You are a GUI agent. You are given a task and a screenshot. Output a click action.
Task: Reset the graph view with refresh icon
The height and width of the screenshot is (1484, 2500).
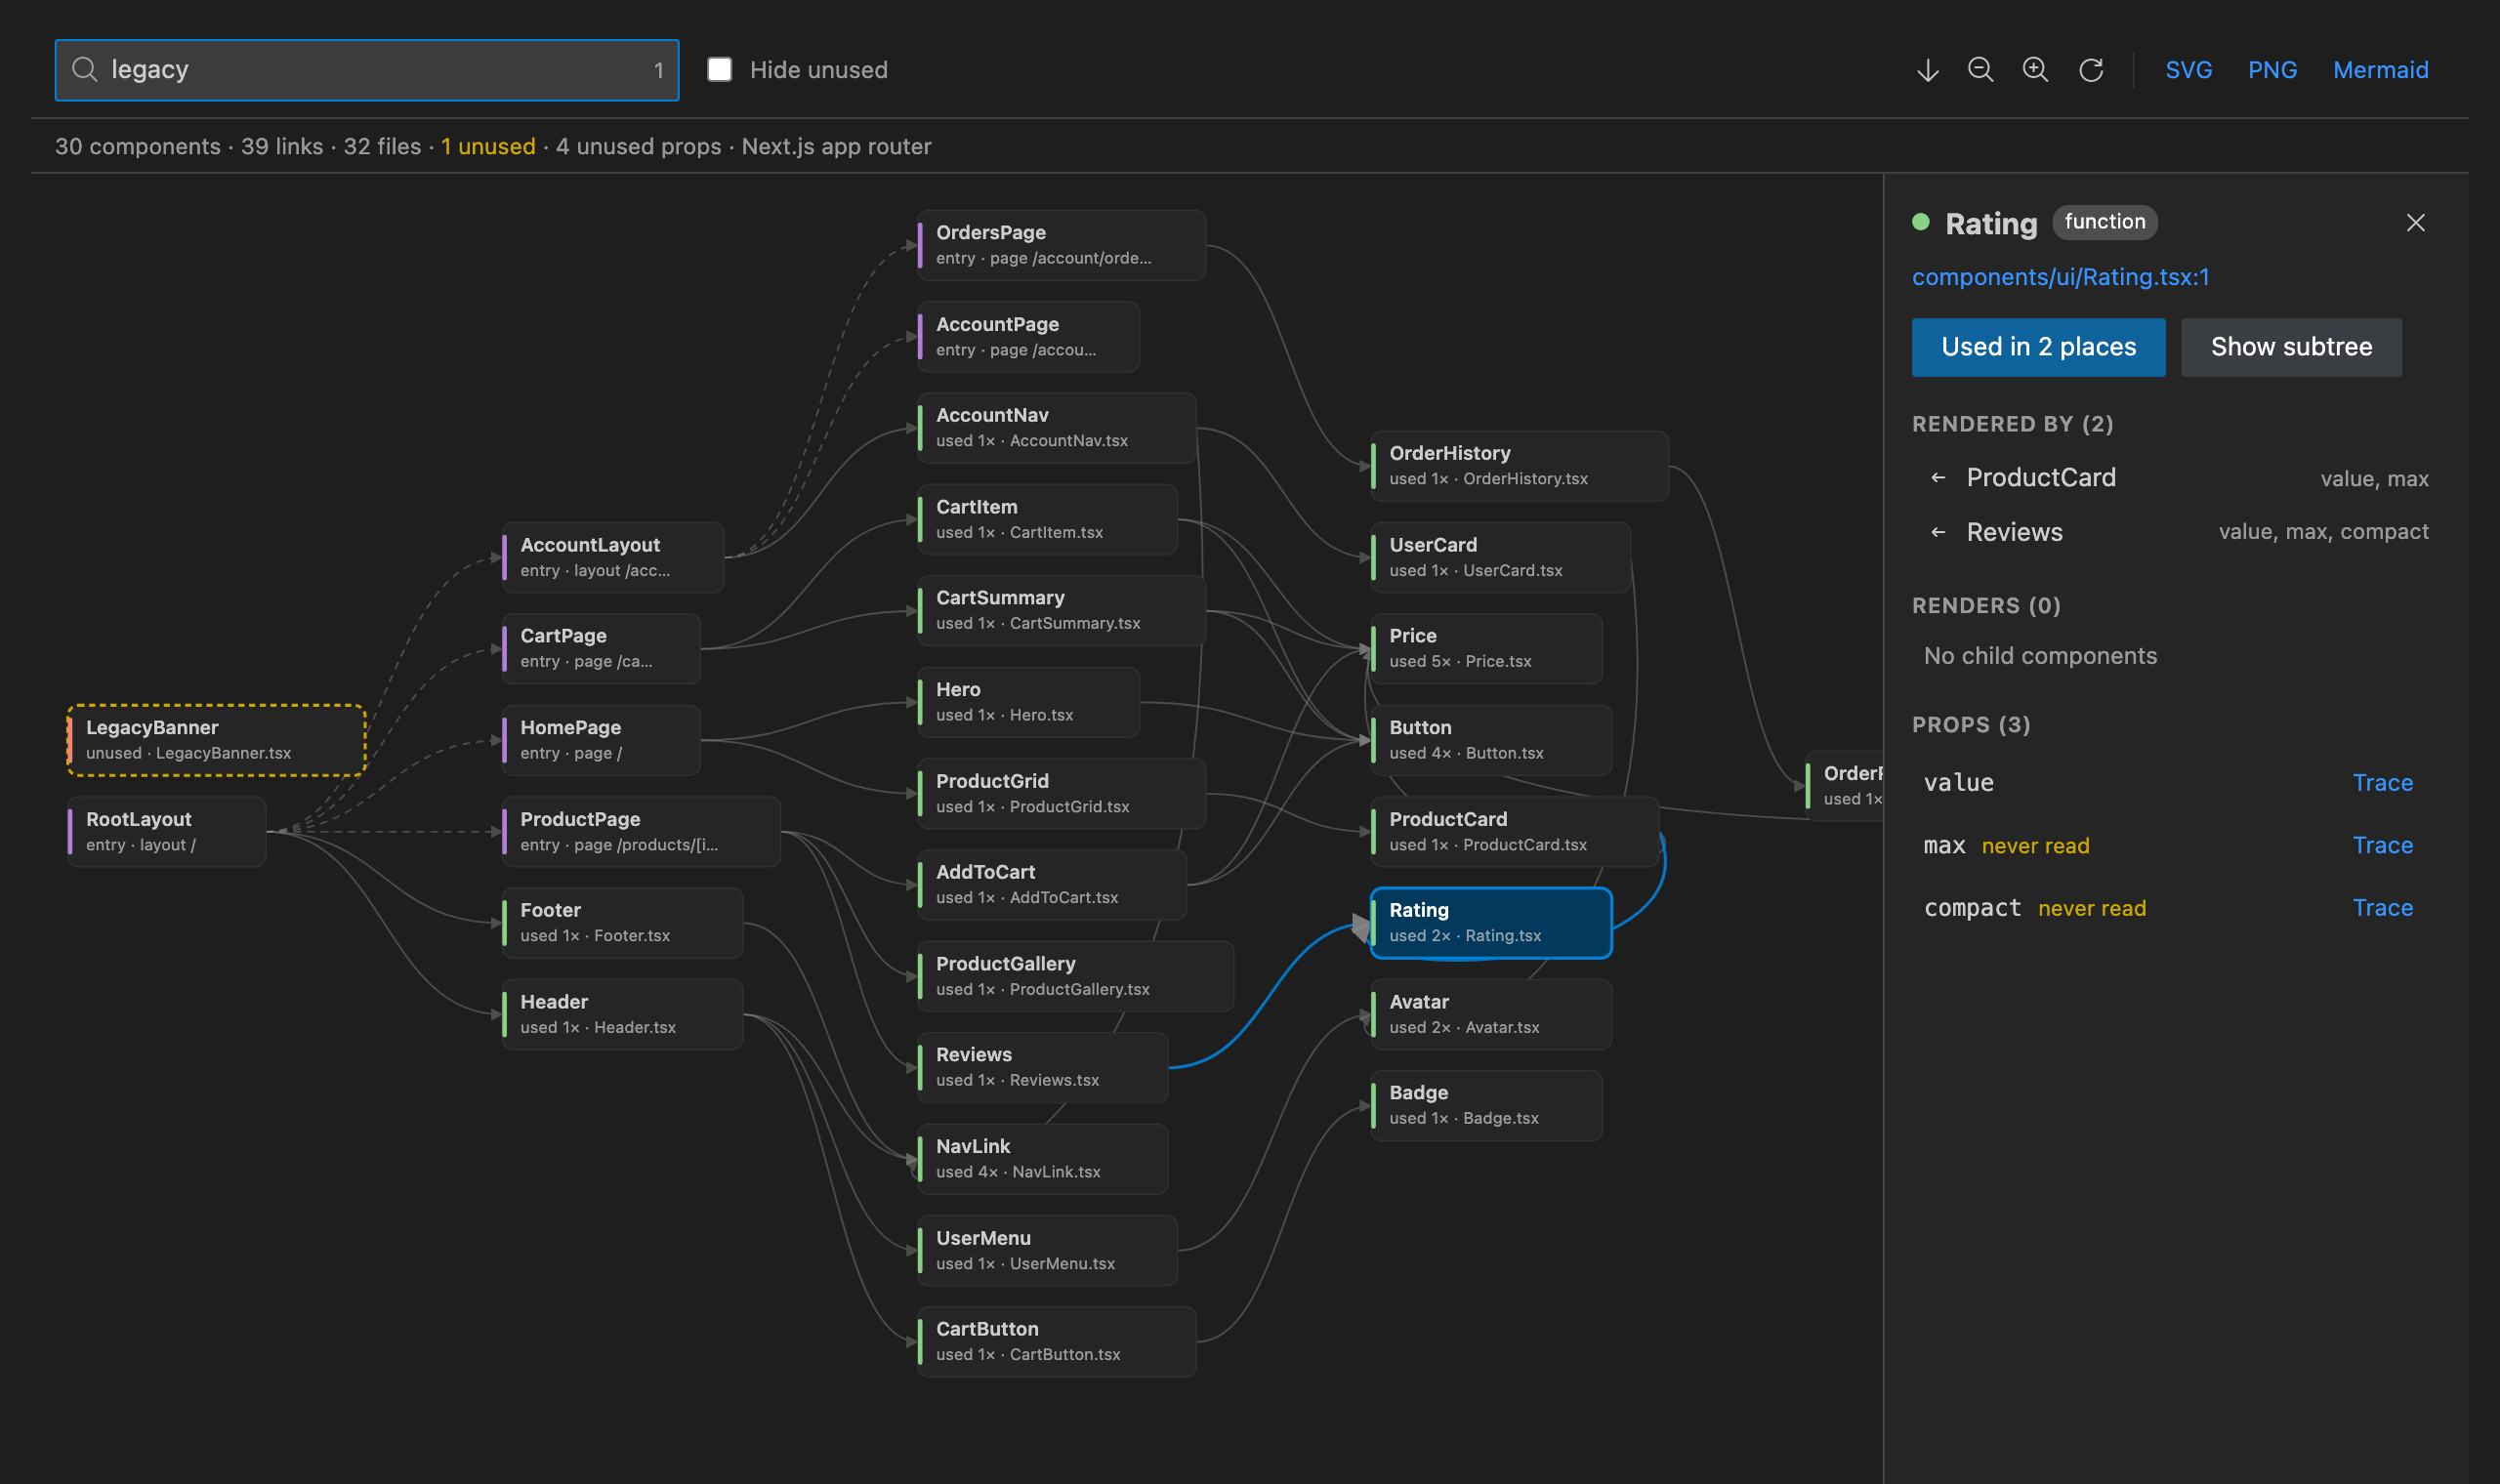pyautogui.click(x=2091, y=70)
